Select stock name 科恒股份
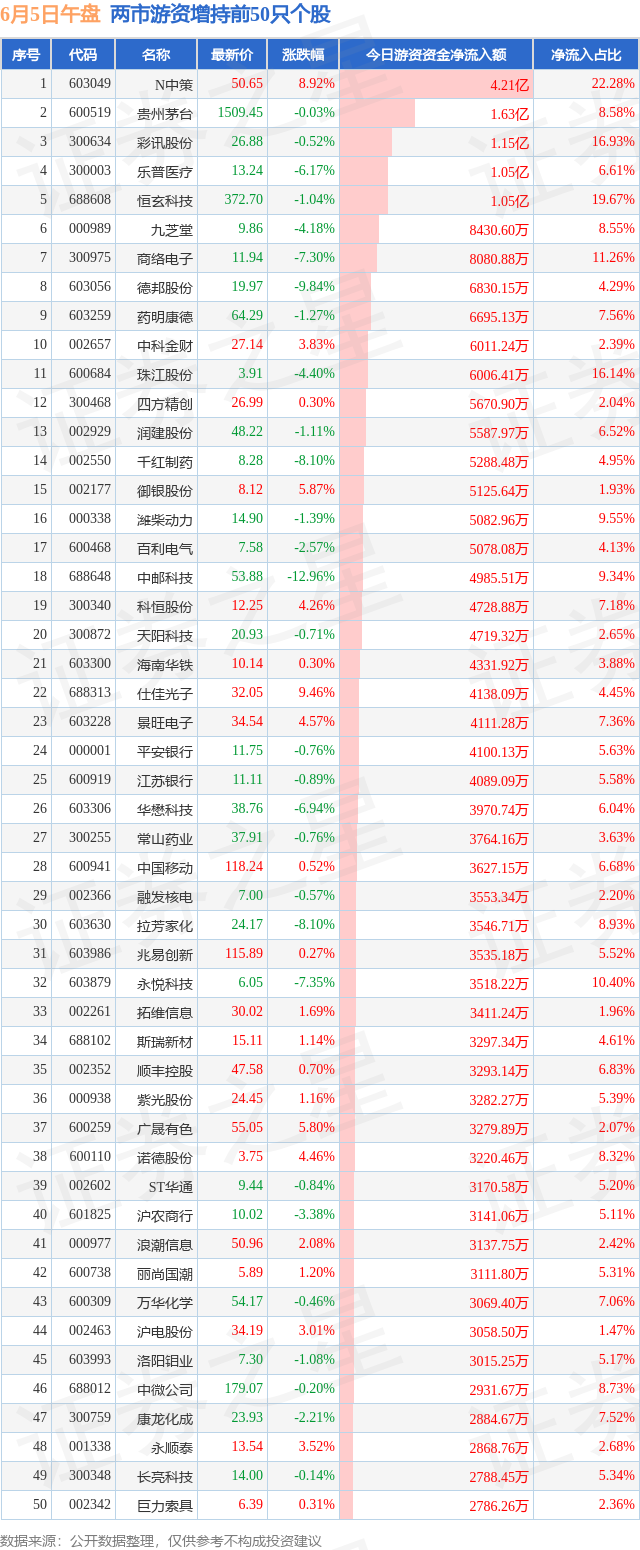The height and width of the screenshot is (1550, 640). point(165,606)
